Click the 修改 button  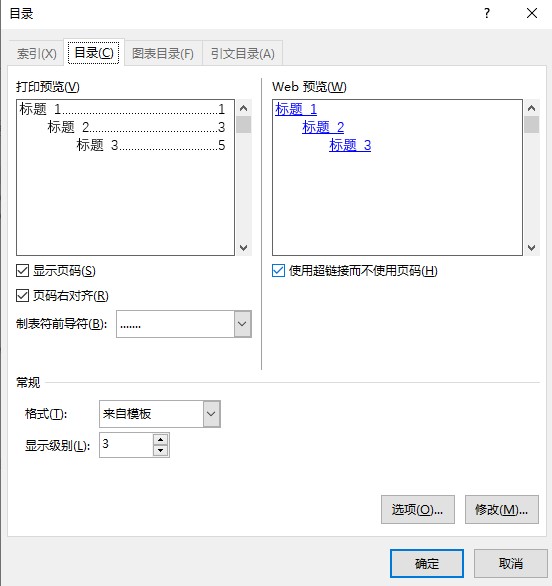[502, 509]
